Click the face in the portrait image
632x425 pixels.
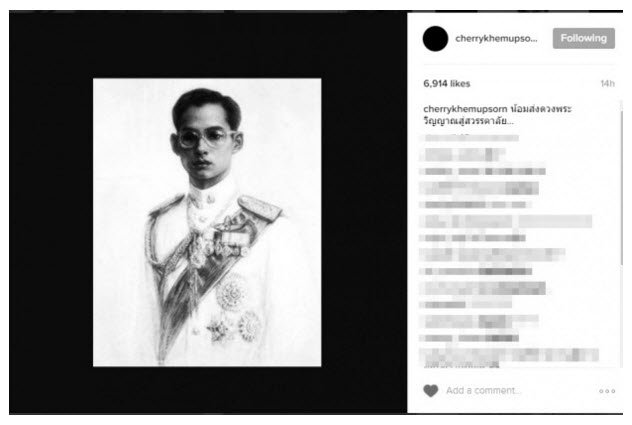pos(206,145)
